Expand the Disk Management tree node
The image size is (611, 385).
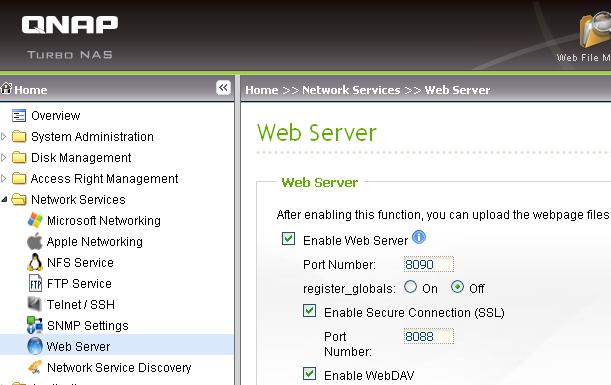pyautogui.click(x=4, y=157)
